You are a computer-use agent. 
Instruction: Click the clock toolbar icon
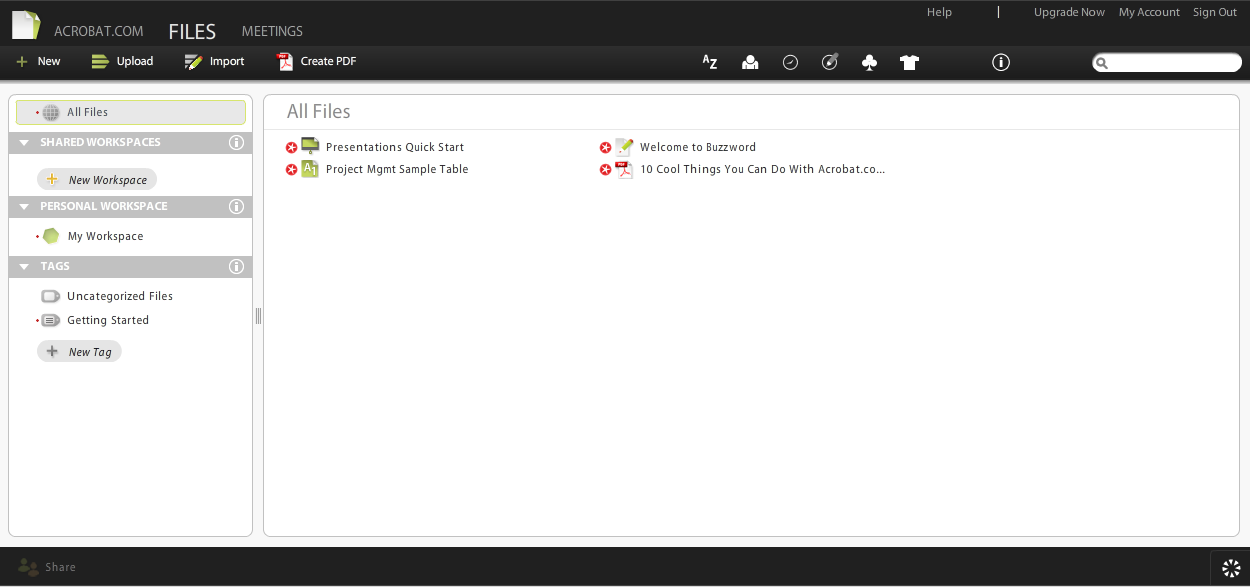[x=790, y=62]
